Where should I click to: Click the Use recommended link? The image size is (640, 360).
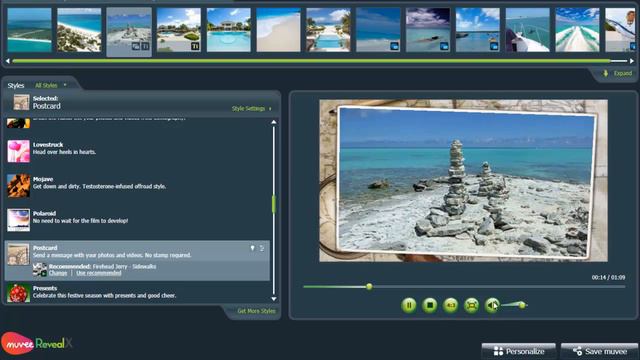point(99,273)
